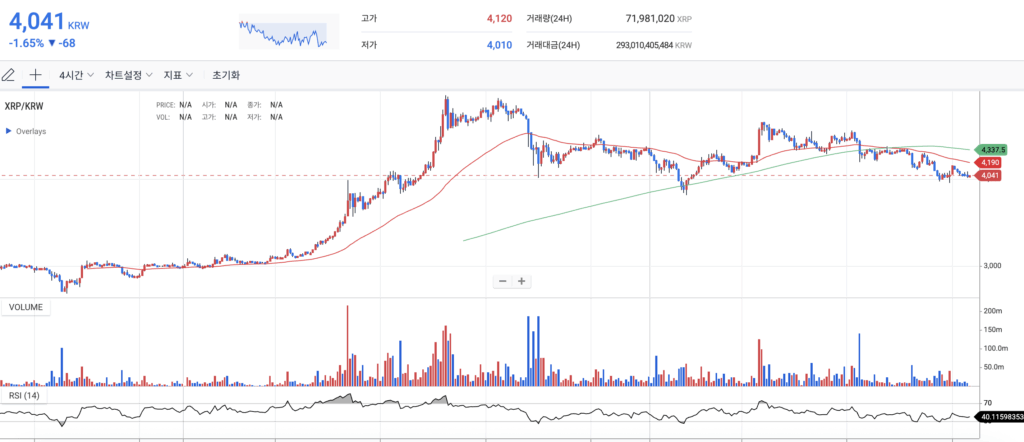The height and width of the screenshot is (442, 1024).
Task: Click the XRP/KRW symbol label
Action: 25,105
